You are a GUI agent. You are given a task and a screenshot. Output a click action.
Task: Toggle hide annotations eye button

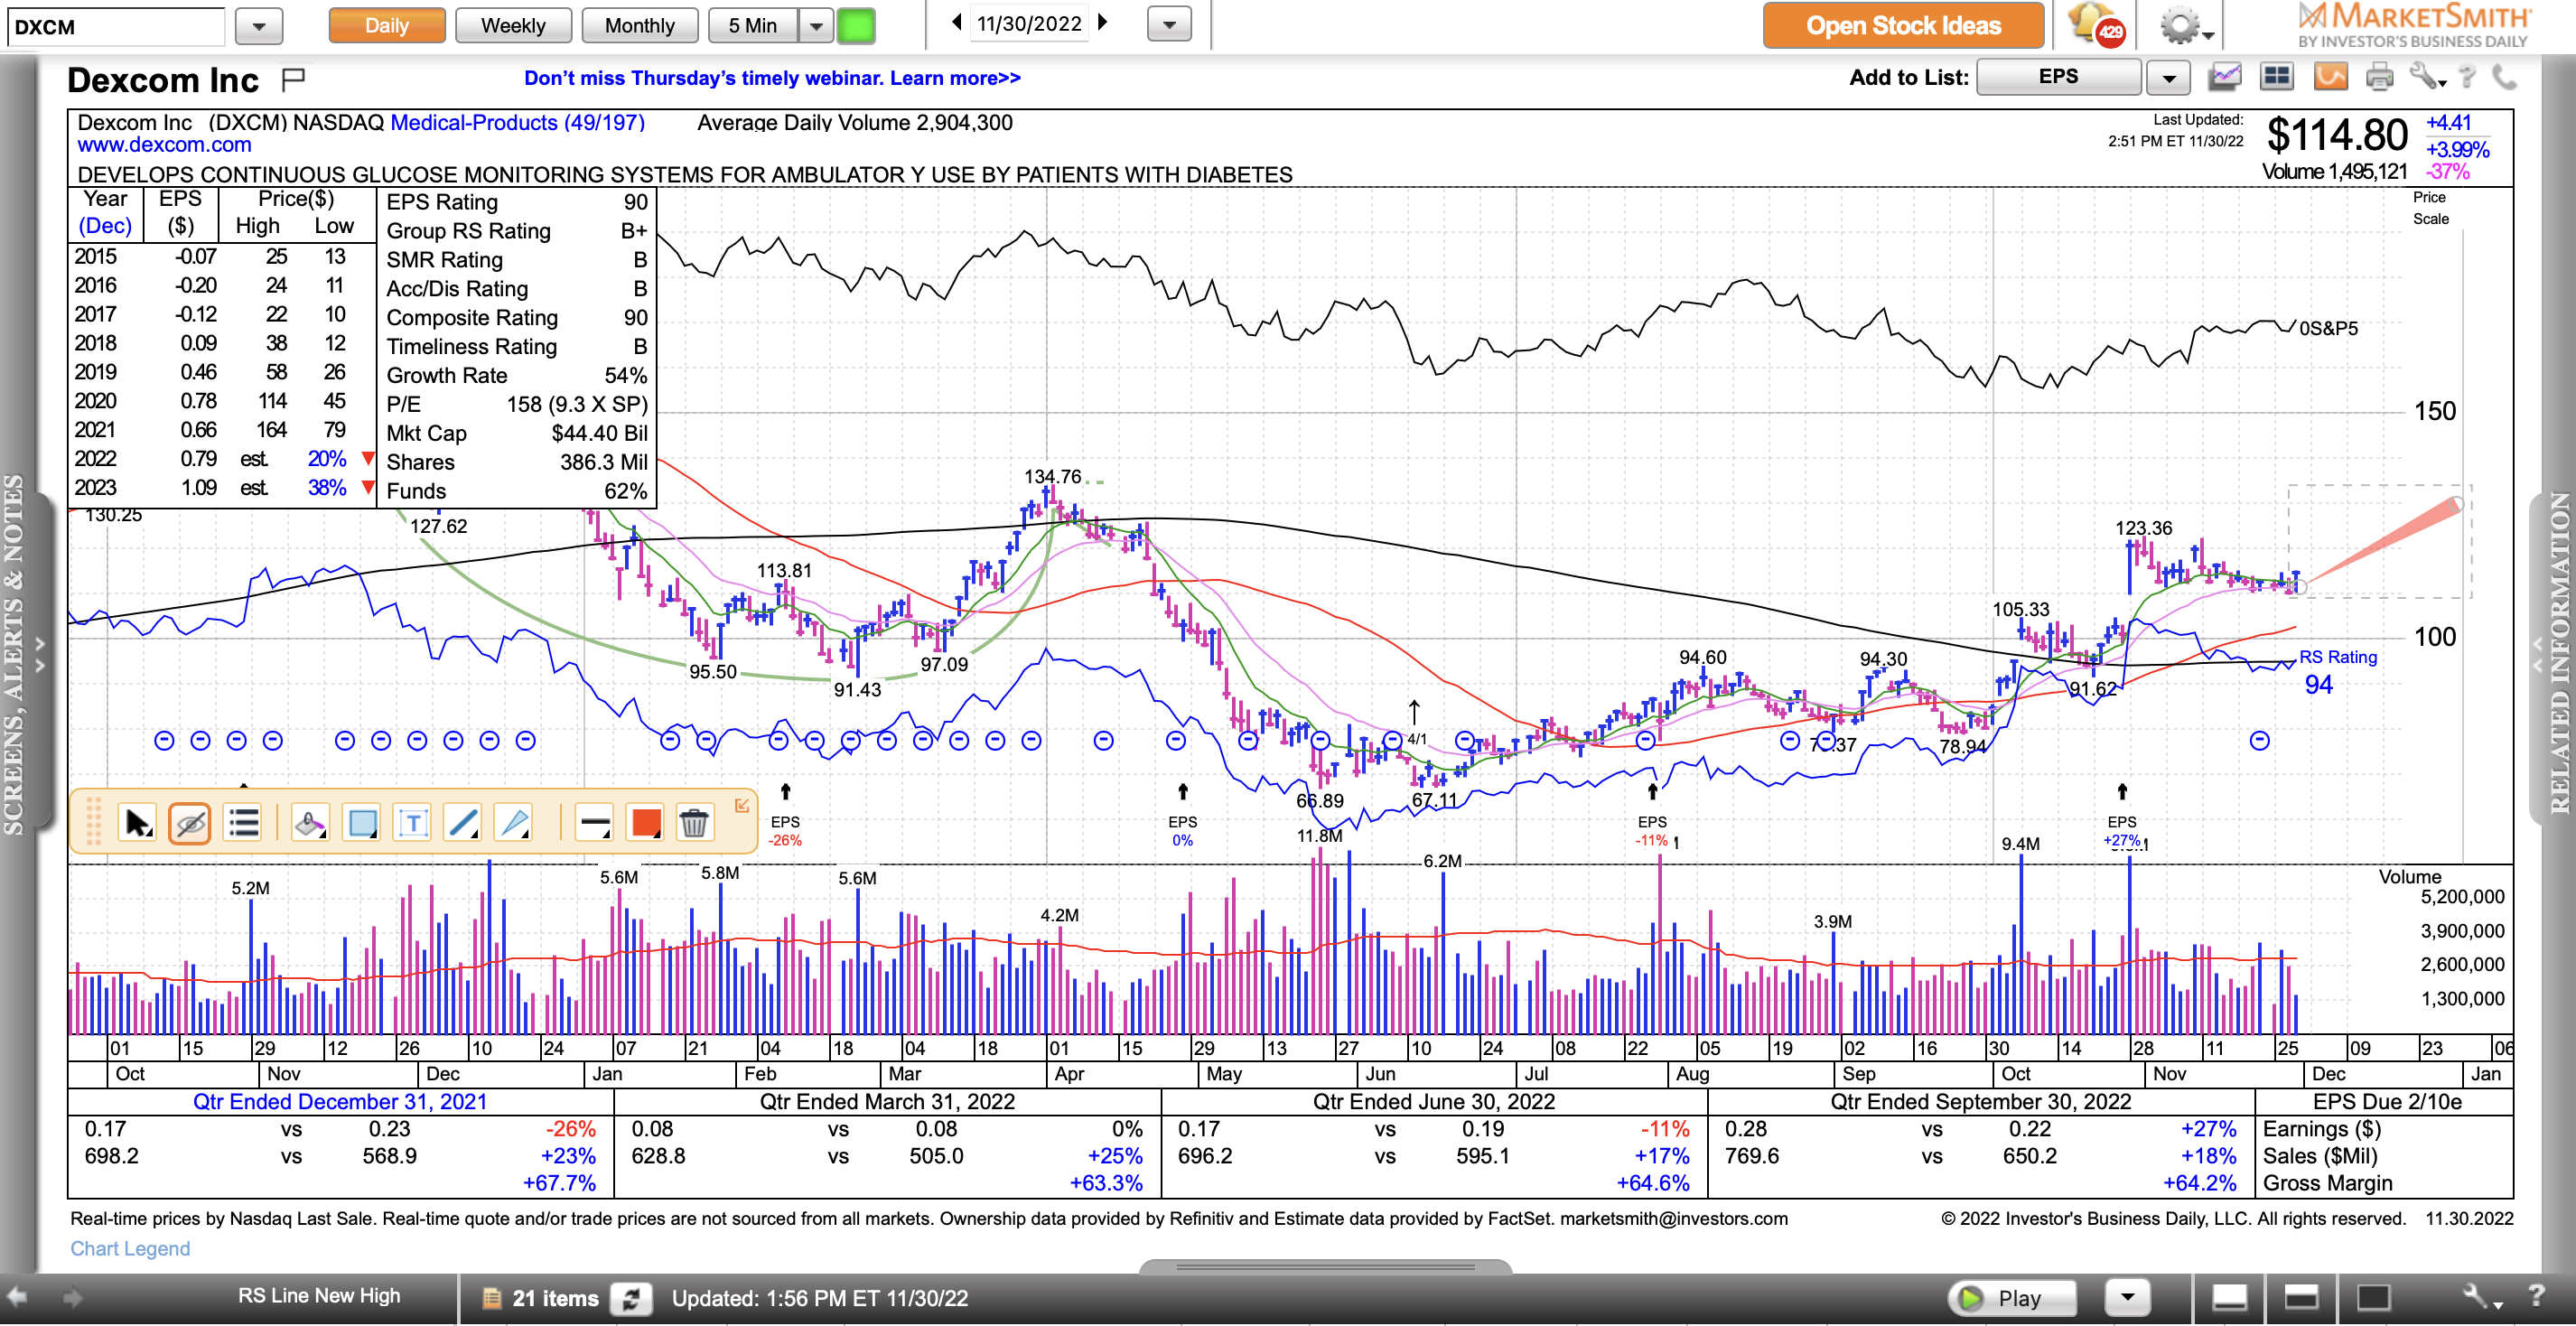189,823
